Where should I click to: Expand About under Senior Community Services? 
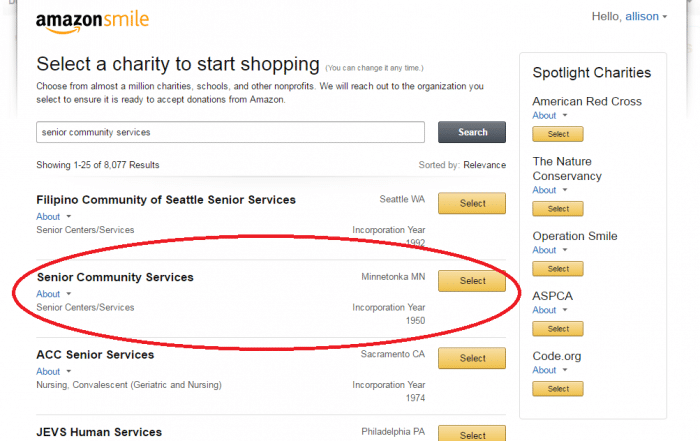(x=54, y=294)
